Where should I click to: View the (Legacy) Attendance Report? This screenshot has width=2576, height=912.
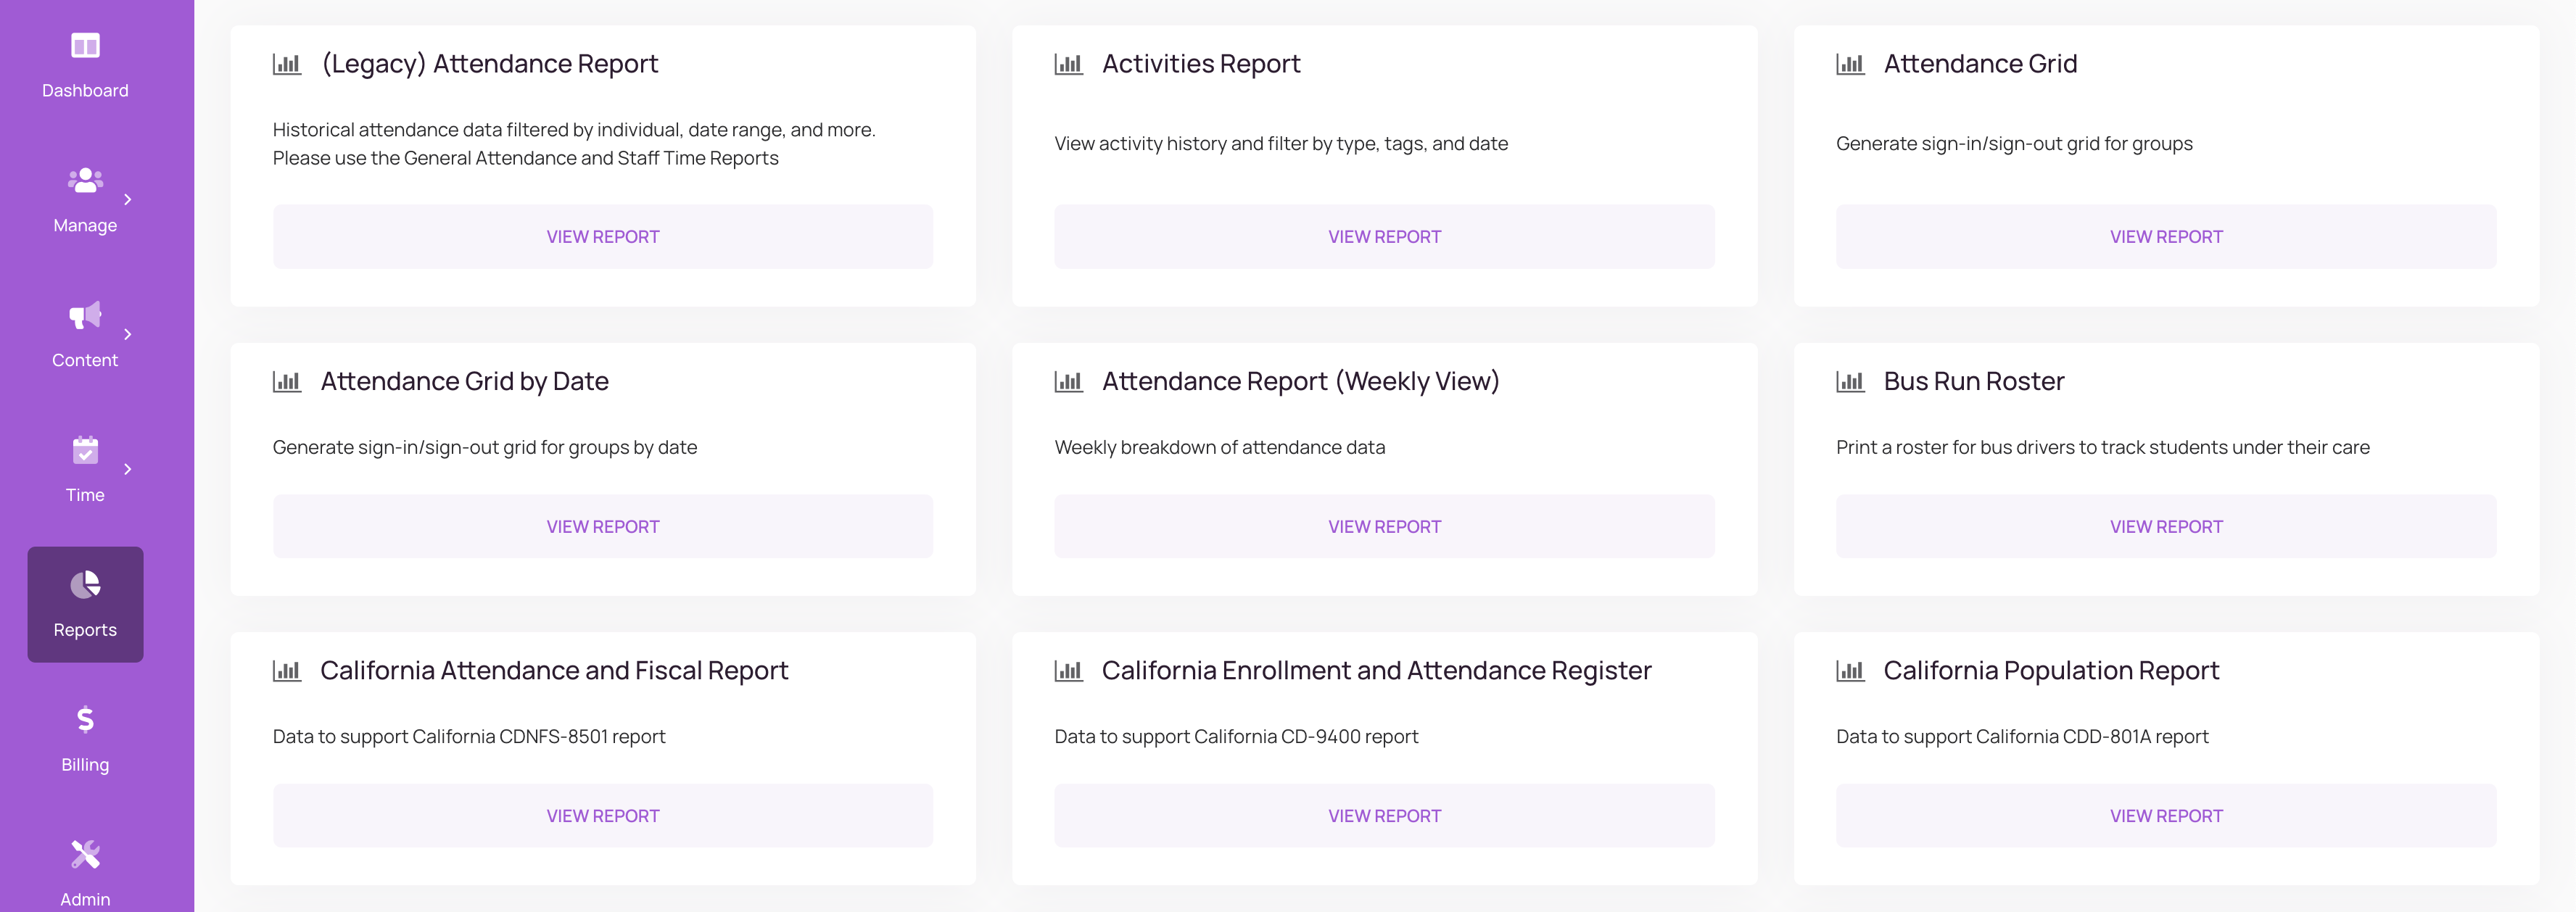coord(602,236)
